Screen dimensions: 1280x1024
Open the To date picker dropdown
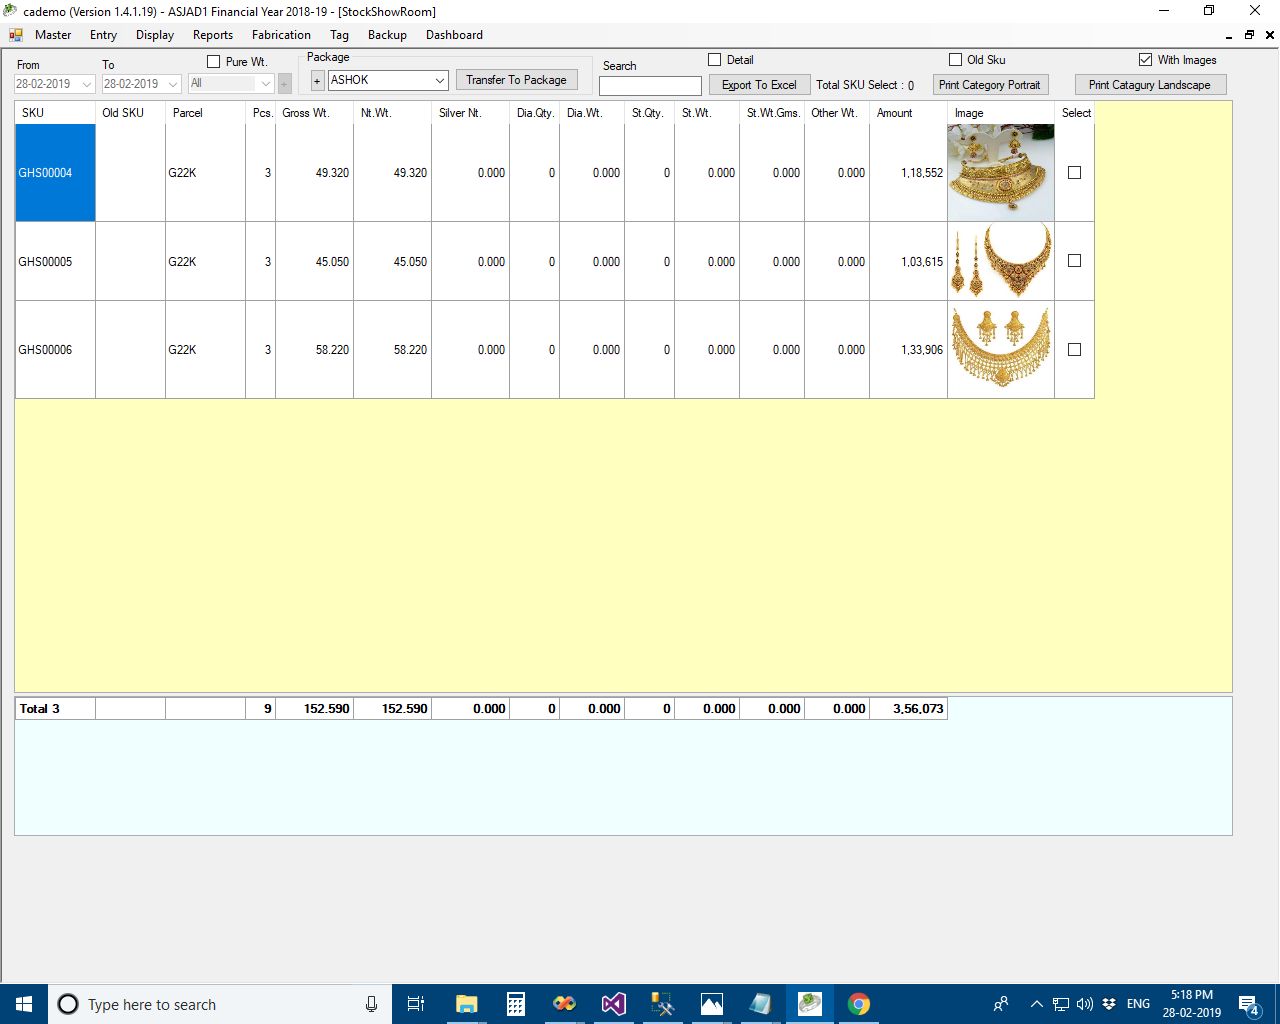(173, 84)
